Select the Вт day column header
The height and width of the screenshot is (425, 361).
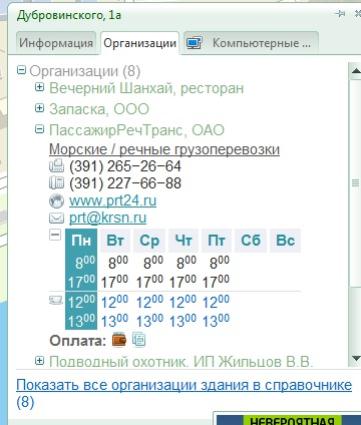tap(115, 240)
